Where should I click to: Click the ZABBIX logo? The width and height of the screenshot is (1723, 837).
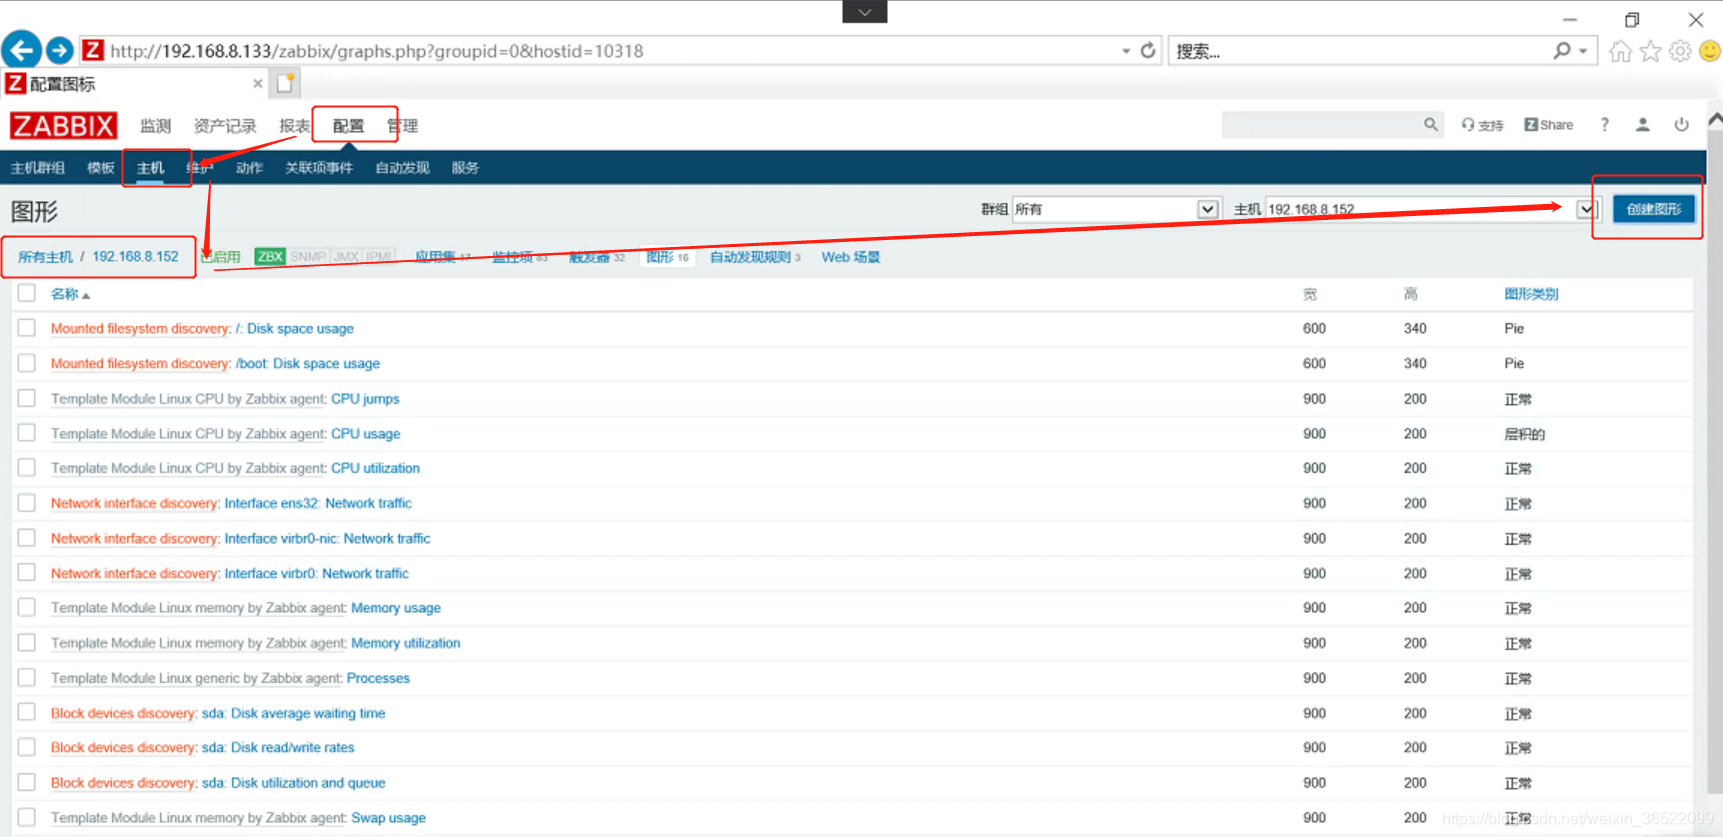click(63, 126)
